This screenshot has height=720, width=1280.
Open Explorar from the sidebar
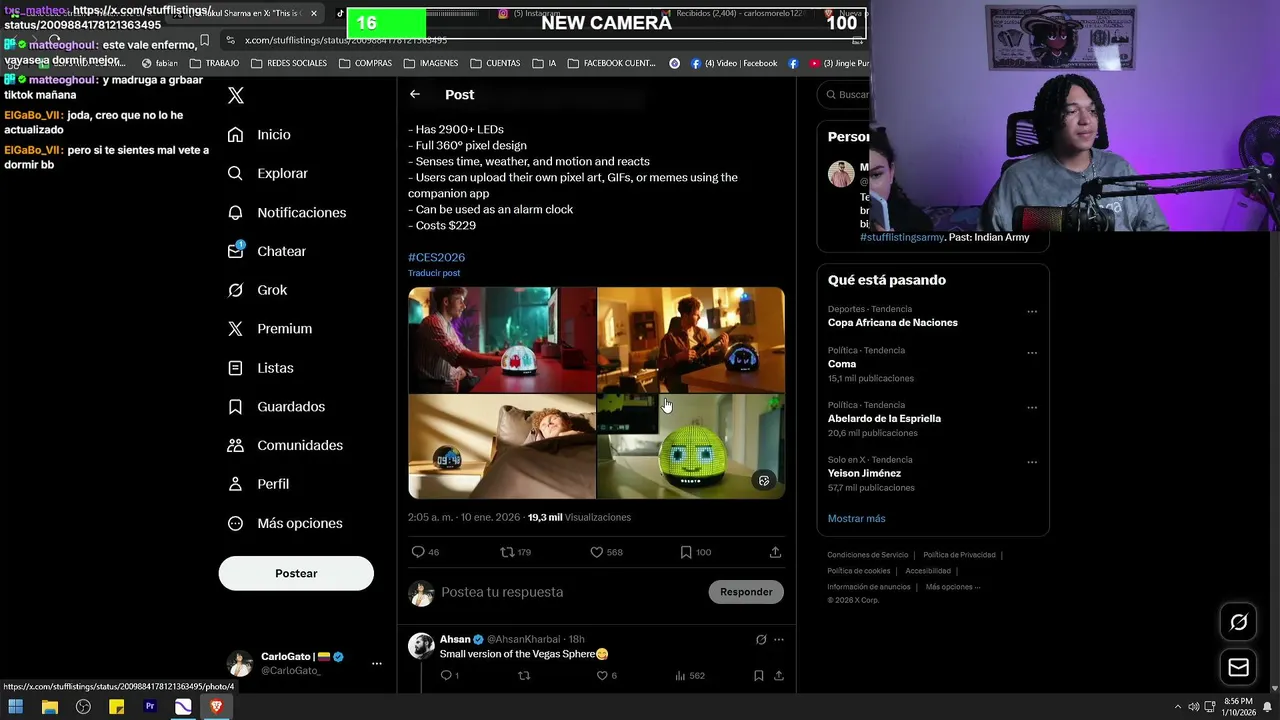coord(267,173)
